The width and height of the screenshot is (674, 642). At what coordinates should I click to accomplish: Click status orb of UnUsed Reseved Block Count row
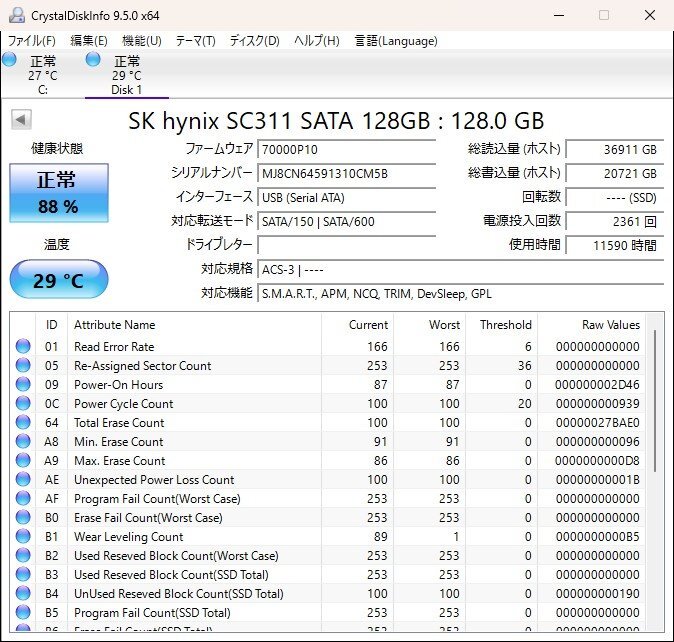click(23, 593)
